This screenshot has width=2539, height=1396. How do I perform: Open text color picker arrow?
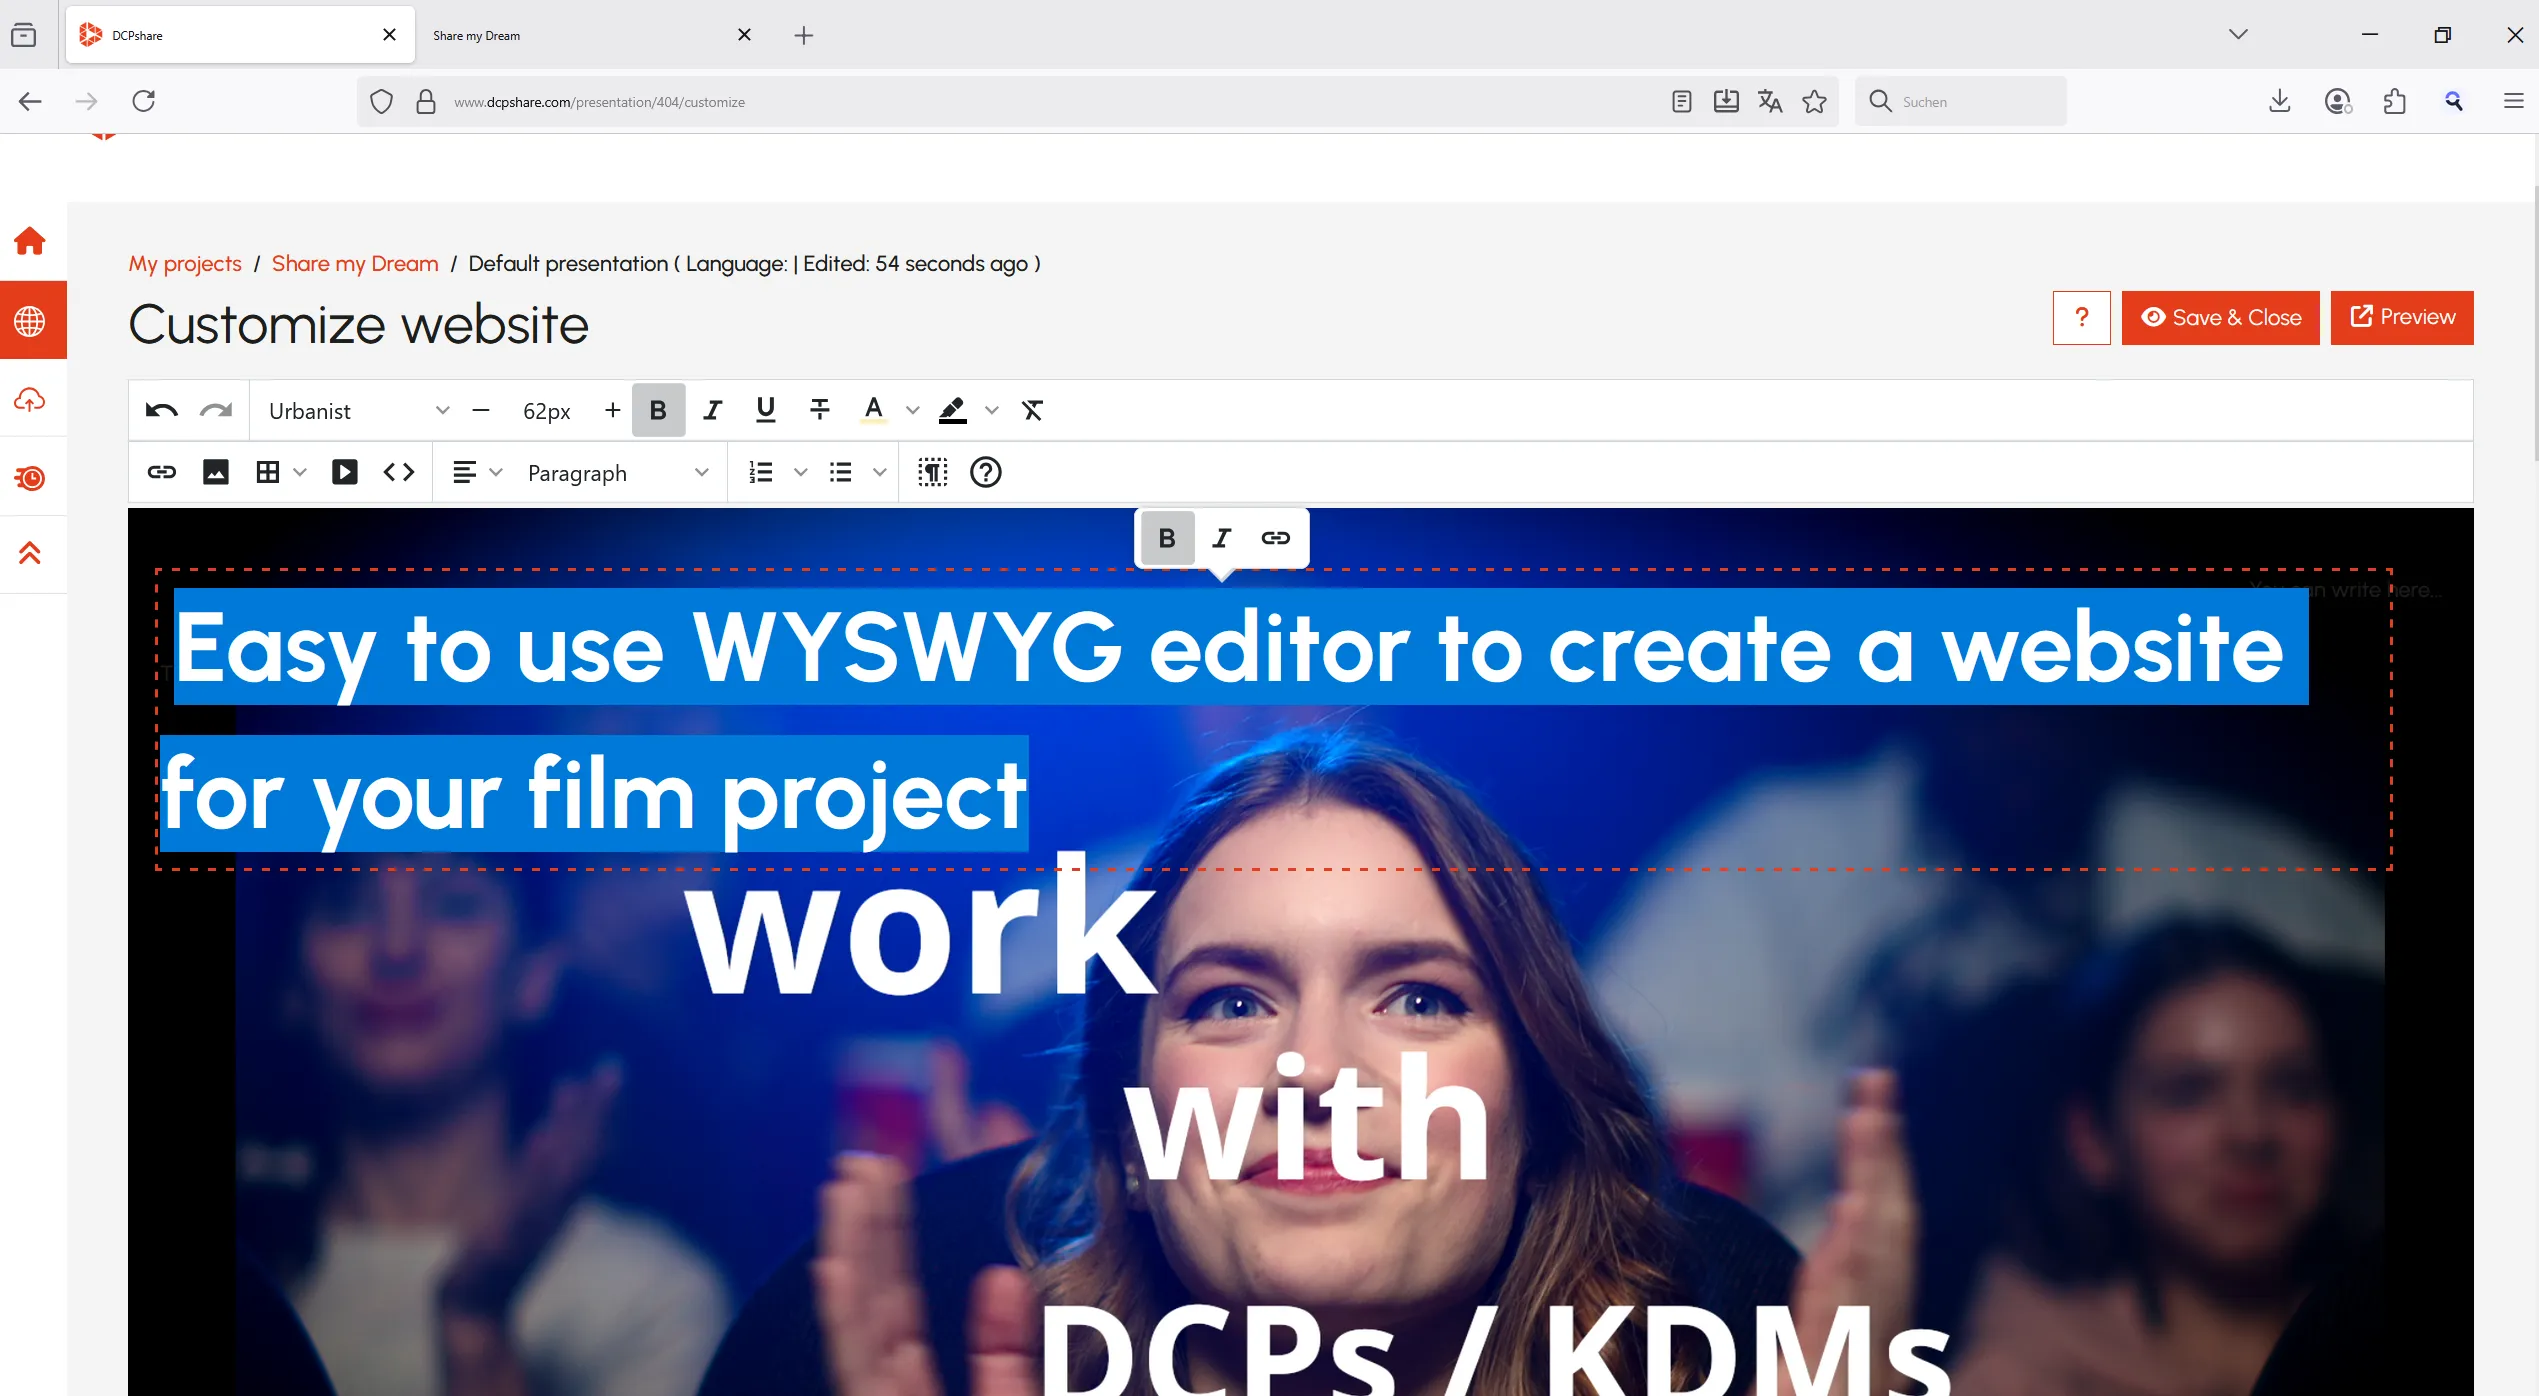[912, 410]
